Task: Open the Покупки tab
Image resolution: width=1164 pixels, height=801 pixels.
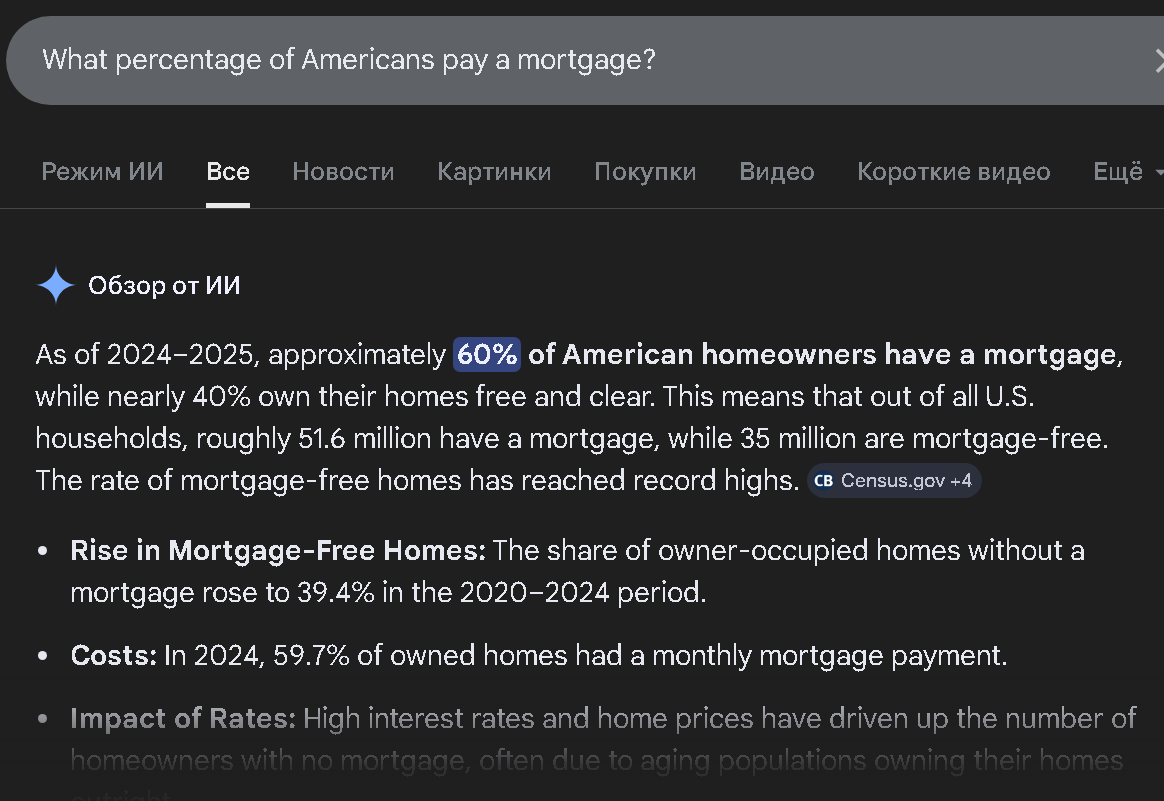Action: pyautogui.click(x=645, y=172)
